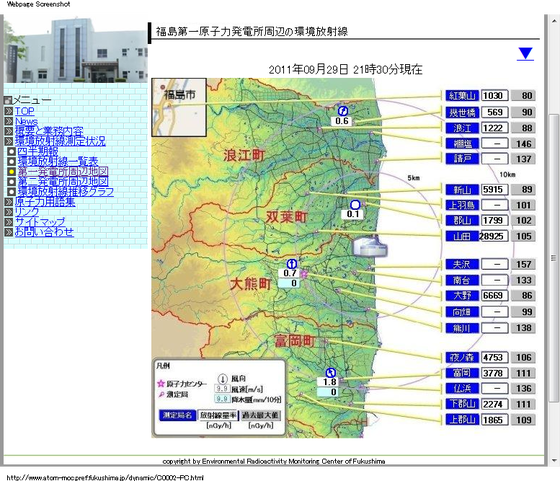
Task: Open the 原子力用語集 link
Action: [x=45, y=202]
